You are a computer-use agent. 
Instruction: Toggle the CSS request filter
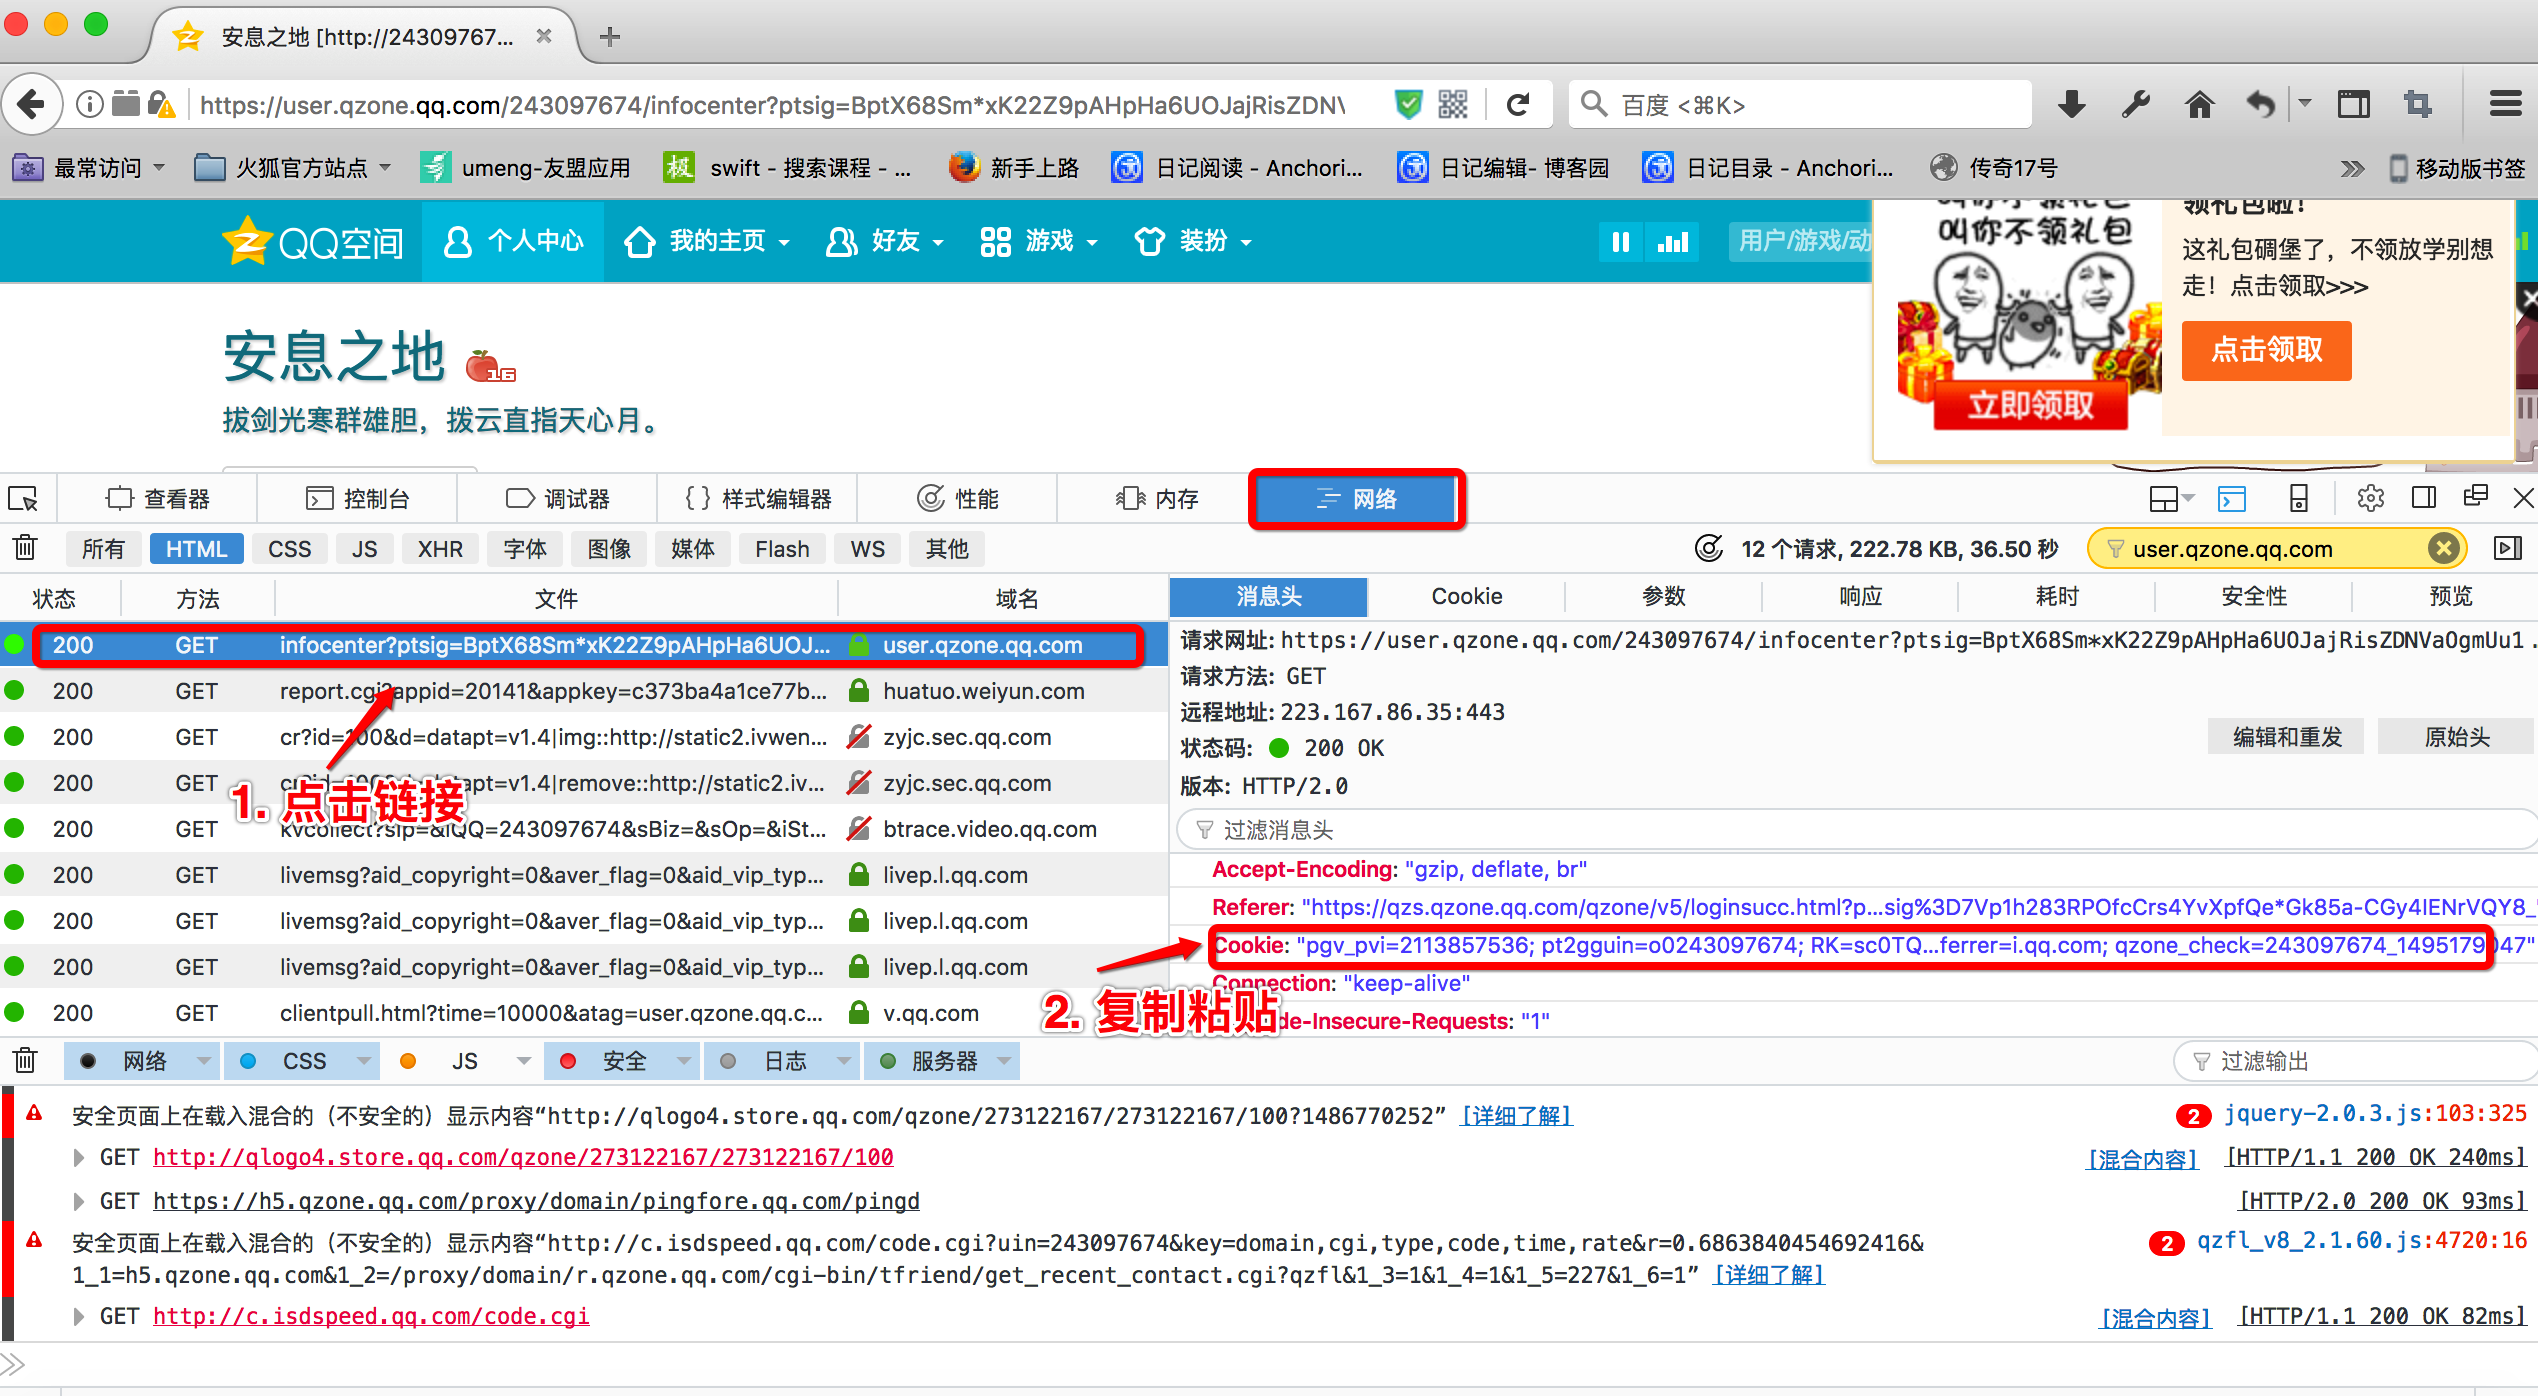point(290,549)
